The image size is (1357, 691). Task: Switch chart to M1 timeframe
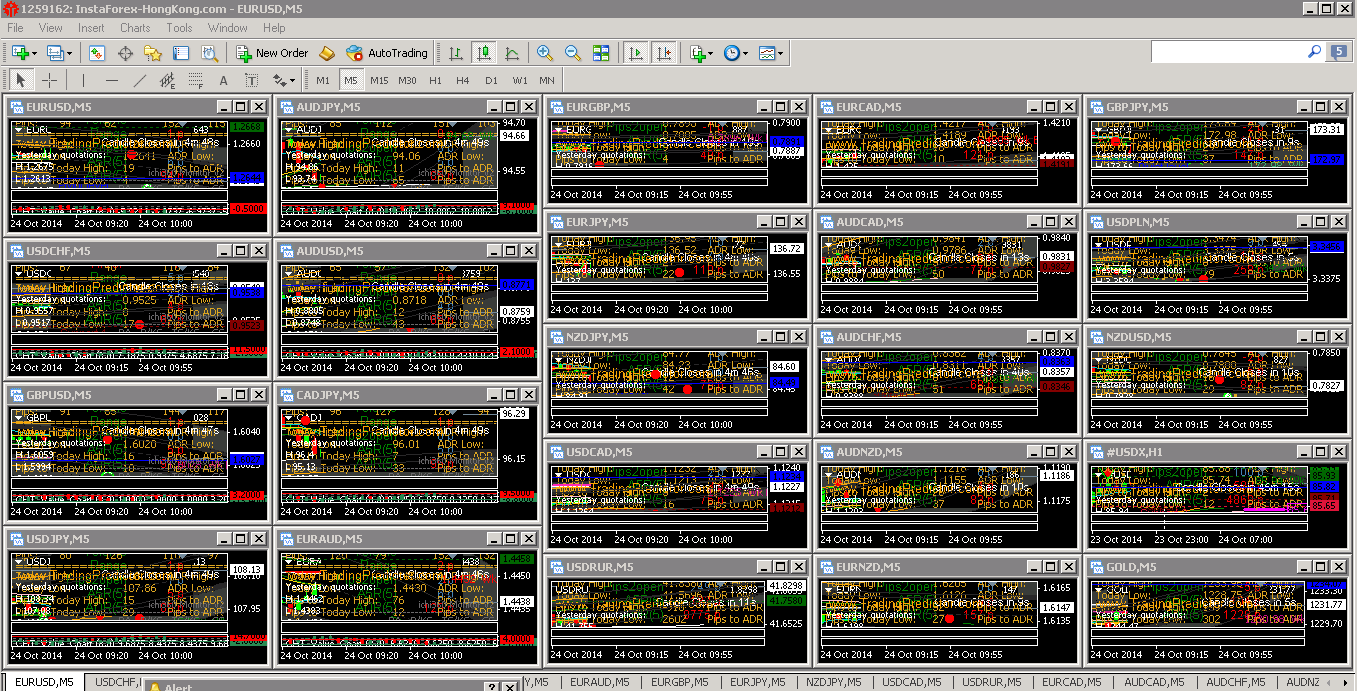click(x=323, y=80)
